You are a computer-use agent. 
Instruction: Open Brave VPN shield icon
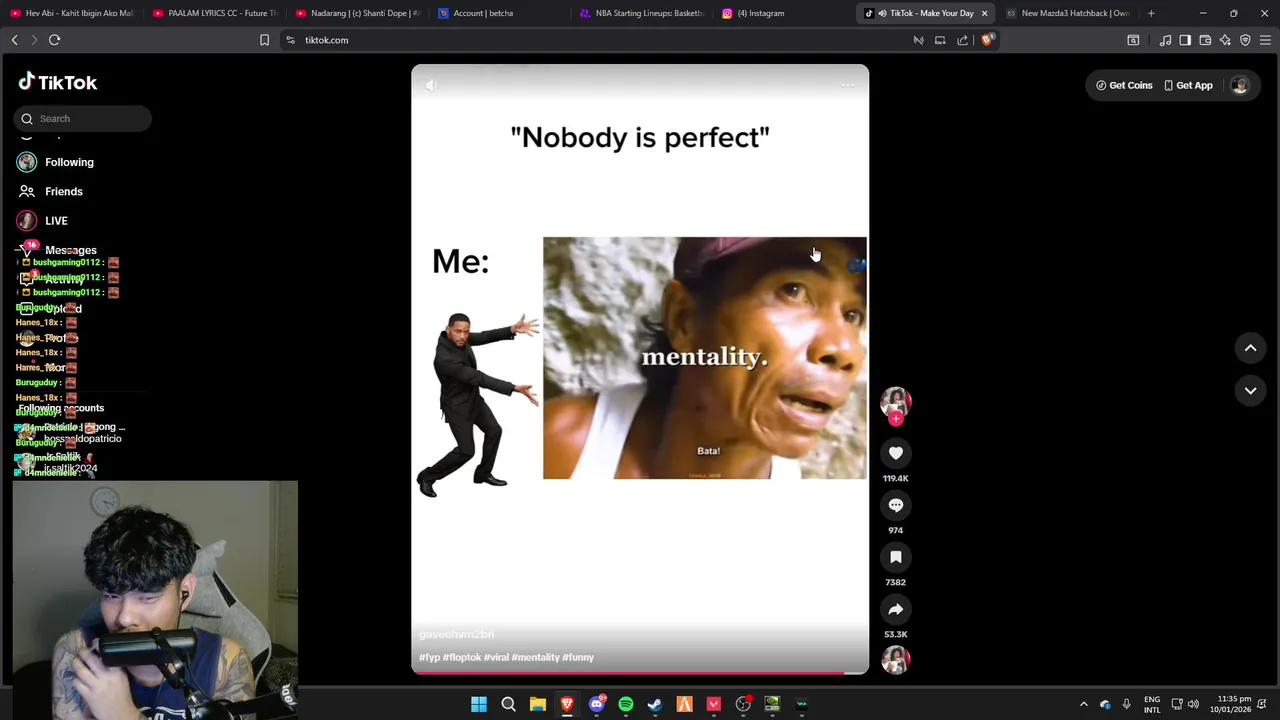tap(1245, 40)
